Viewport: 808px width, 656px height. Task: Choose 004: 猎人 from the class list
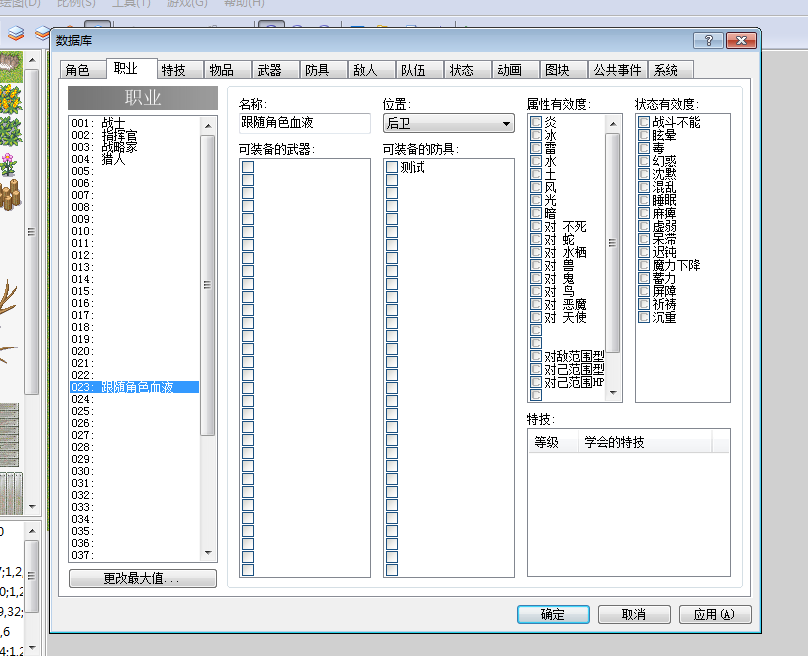134,159
